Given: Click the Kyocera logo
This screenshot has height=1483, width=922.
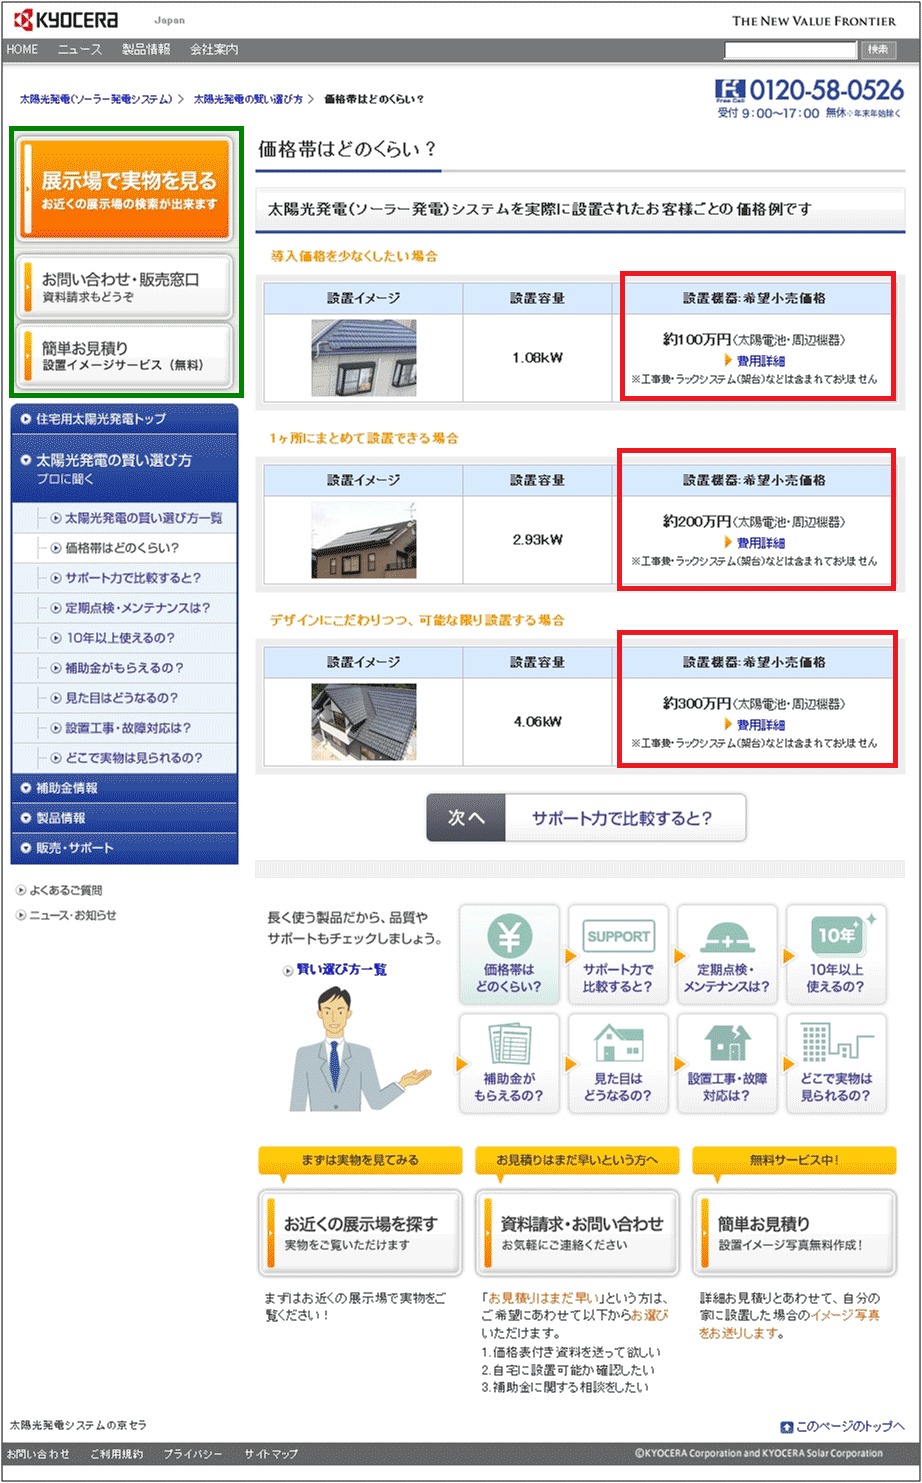Looking at the screenshot, I should [x=66, y=20].
